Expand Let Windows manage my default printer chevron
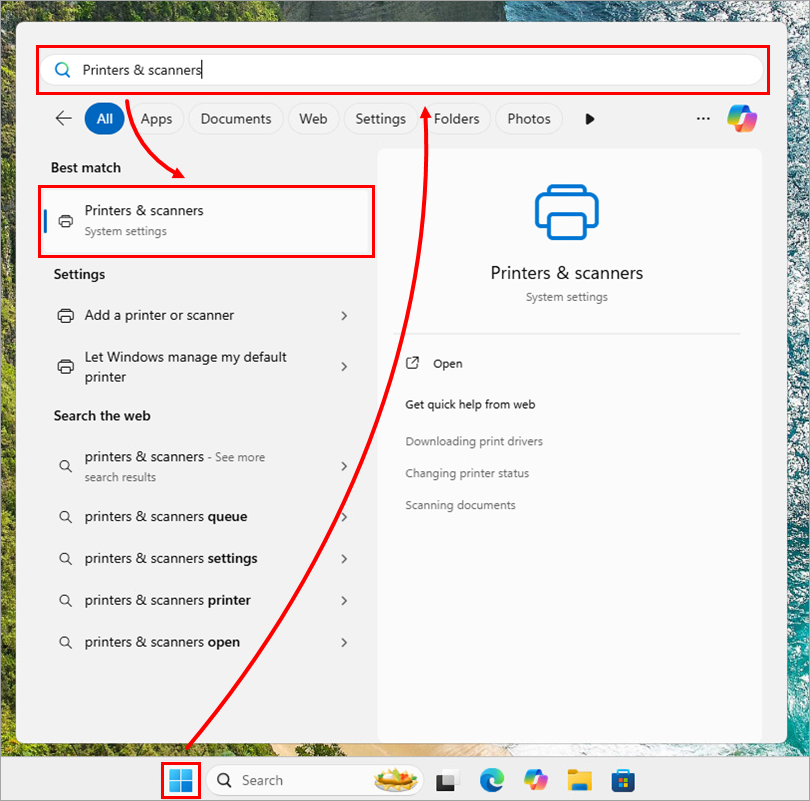 pyautogui.click(x=344, y=367)
